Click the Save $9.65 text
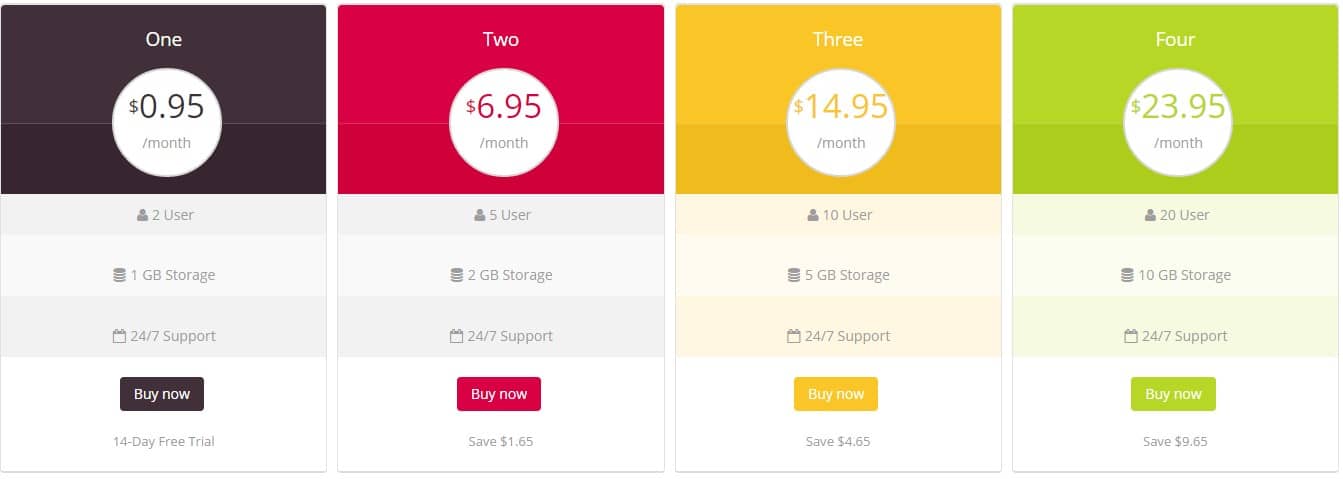Screen dimensions: 1343x479 (x=1175, y=441)
